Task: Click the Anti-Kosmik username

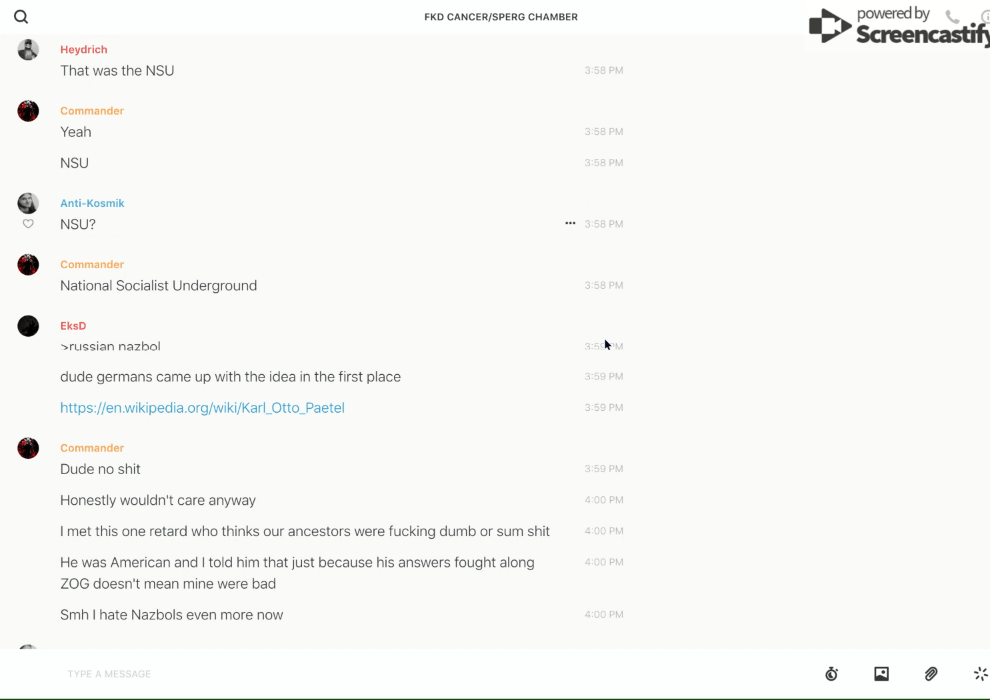Action: click(x=92, y=203)
